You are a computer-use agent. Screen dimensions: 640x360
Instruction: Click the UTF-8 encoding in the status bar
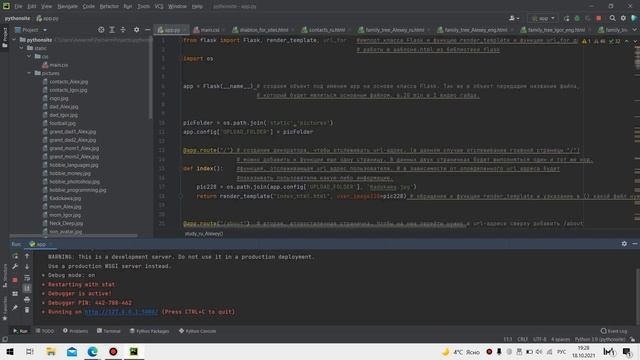tap(539, 339)
